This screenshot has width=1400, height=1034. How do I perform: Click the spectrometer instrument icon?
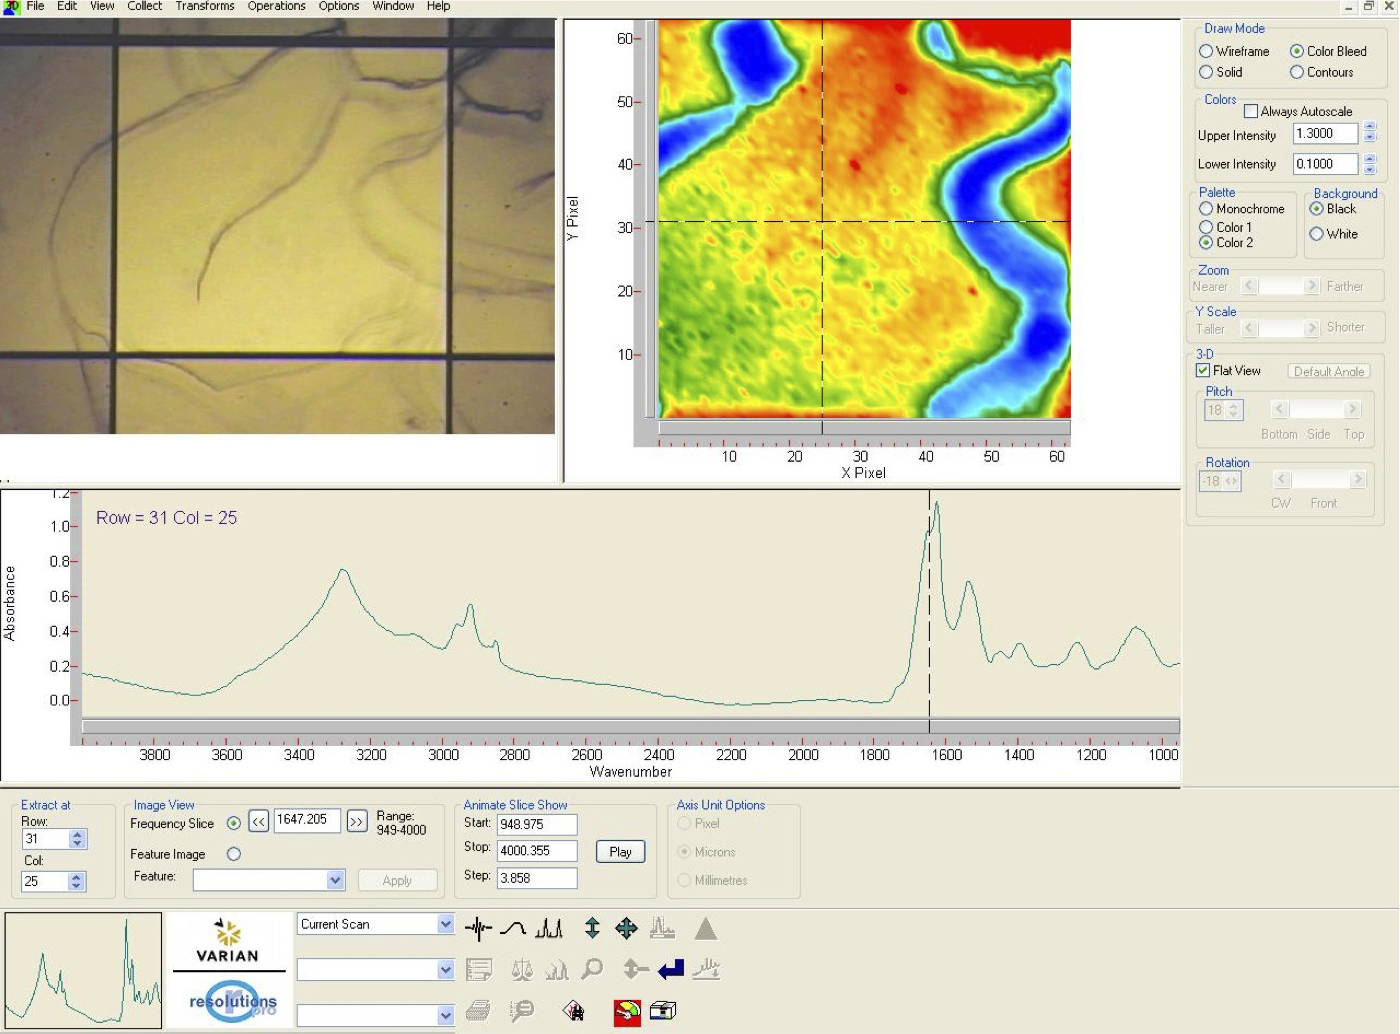pyautogui.click(x=663, y=1011)
